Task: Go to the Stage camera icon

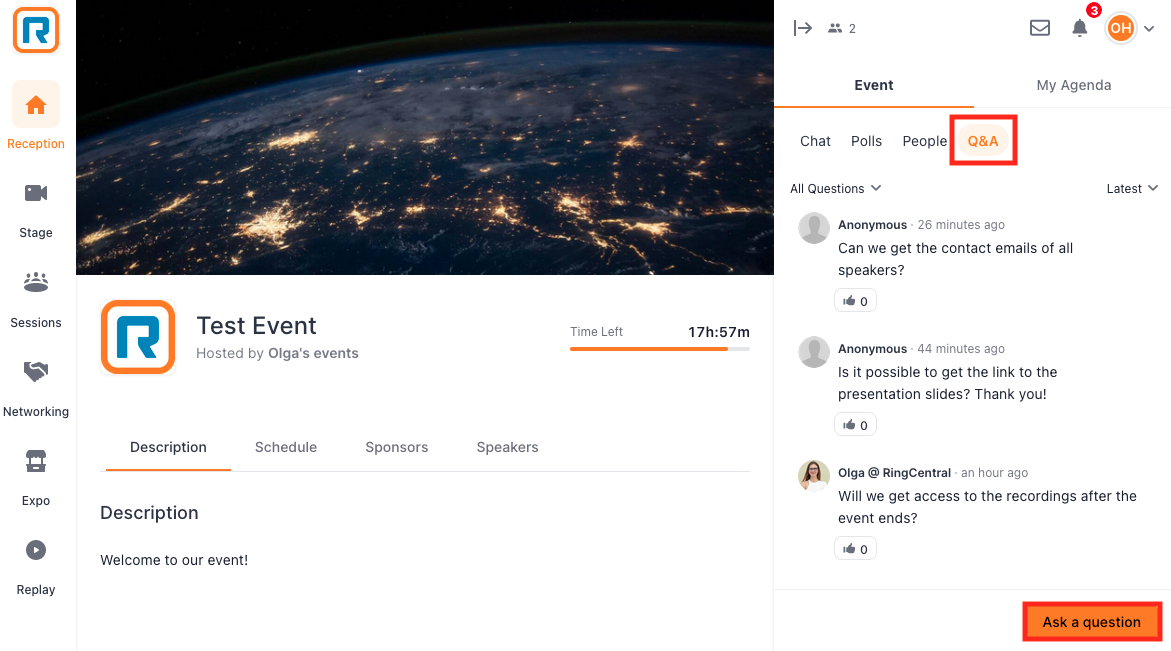Action: point(36,193)
